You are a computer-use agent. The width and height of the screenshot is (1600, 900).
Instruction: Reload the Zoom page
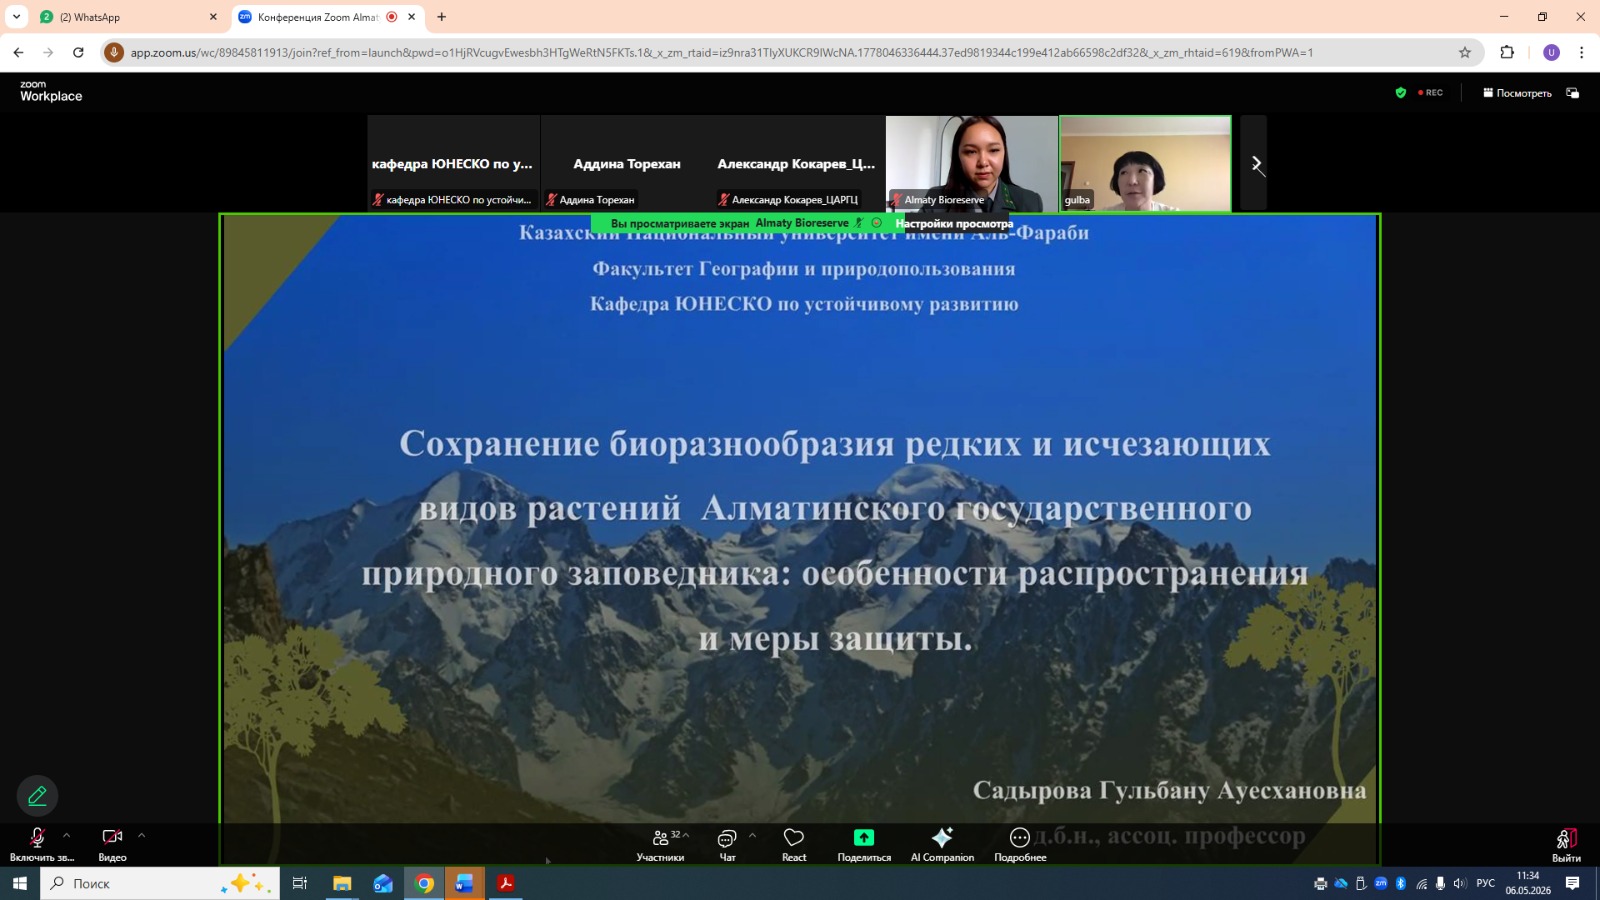click(78, 52)
